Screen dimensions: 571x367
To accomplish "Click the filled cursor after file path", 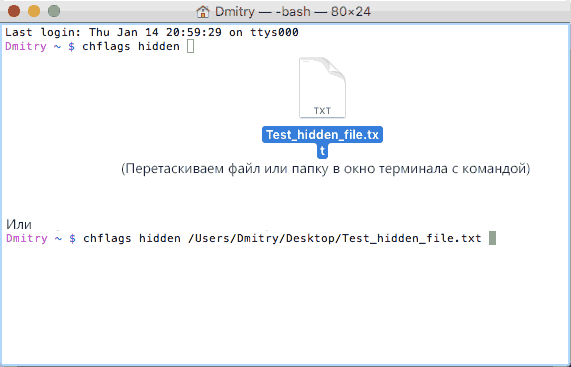I will coord(492,238).
